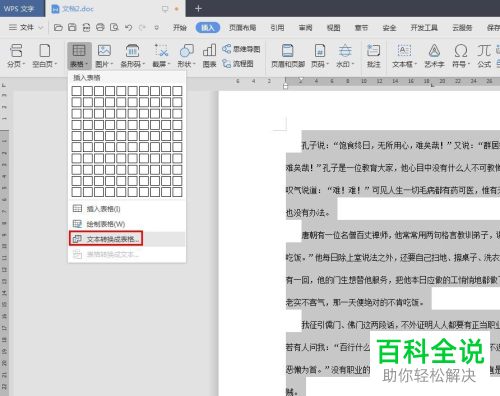This screenshot has width=500, height=396.
Task: Expand the 文件 menu dropdown arrow
Action: 41,28
